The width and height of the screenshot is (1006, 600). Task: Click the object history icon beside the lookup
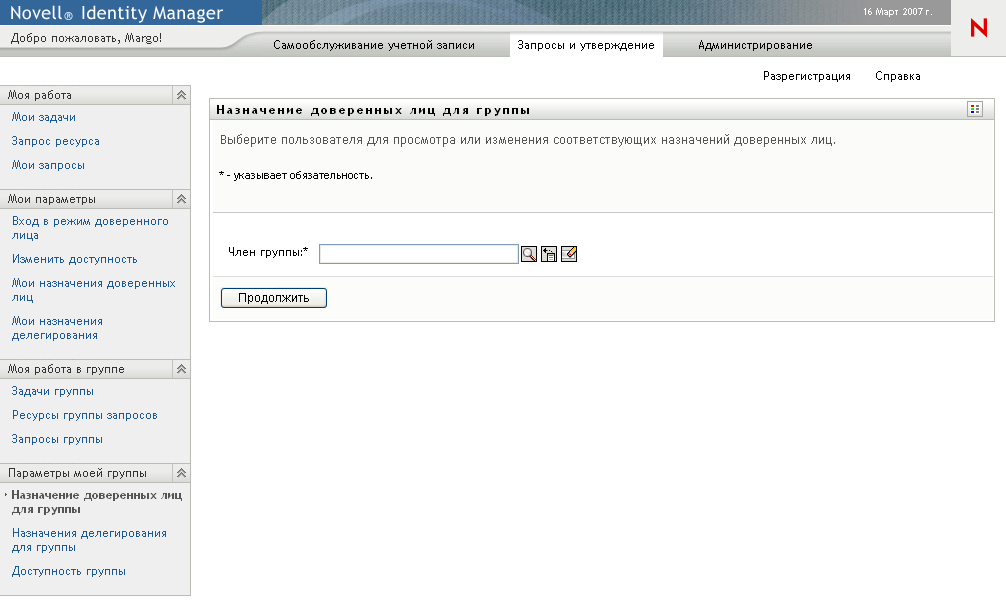pyautogui.click(x=549, y=253)
